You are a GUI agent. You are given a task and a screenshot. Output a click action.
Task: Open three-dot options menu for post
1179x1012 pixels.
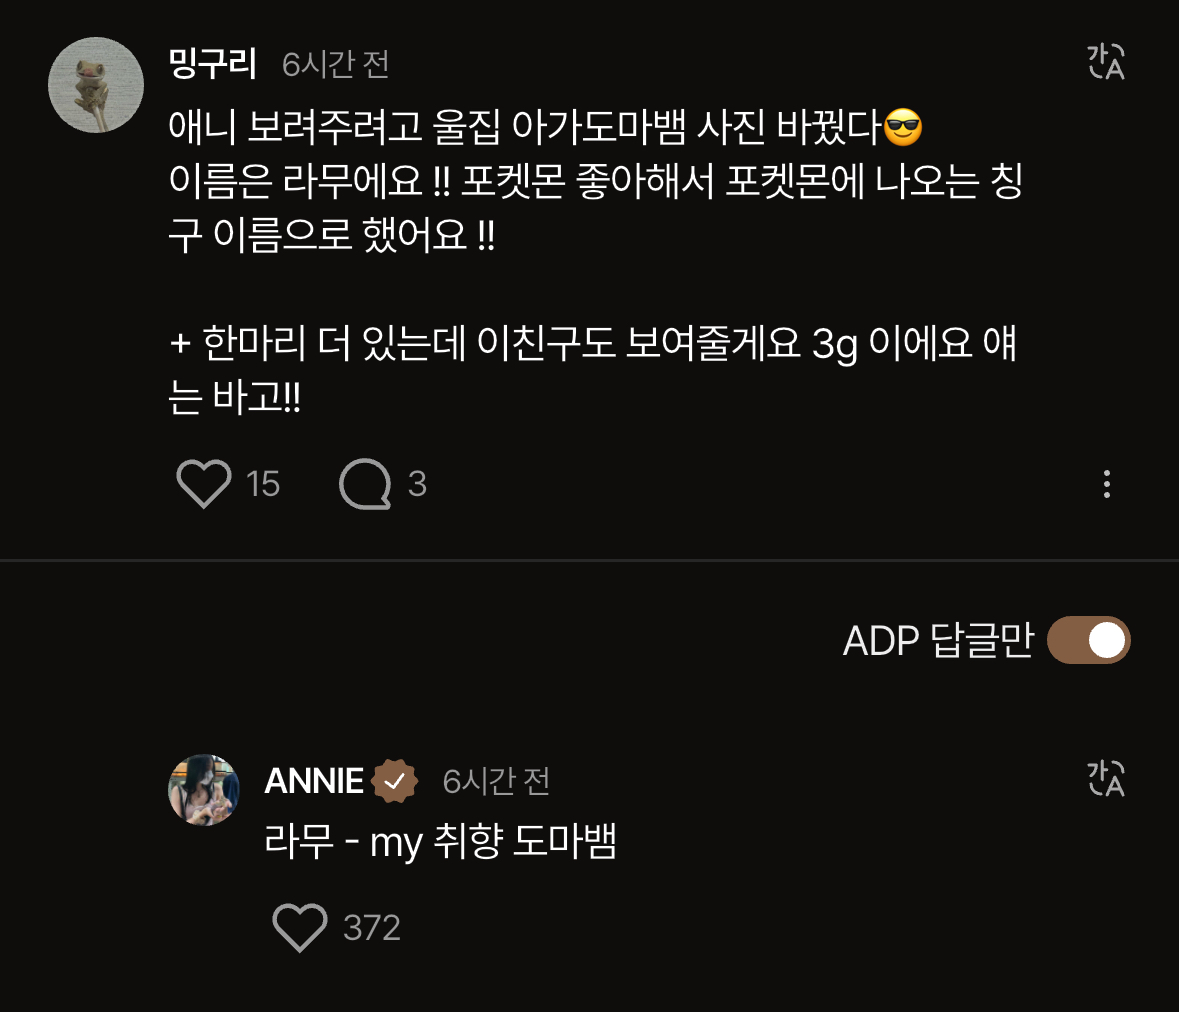pos(1106,484)
